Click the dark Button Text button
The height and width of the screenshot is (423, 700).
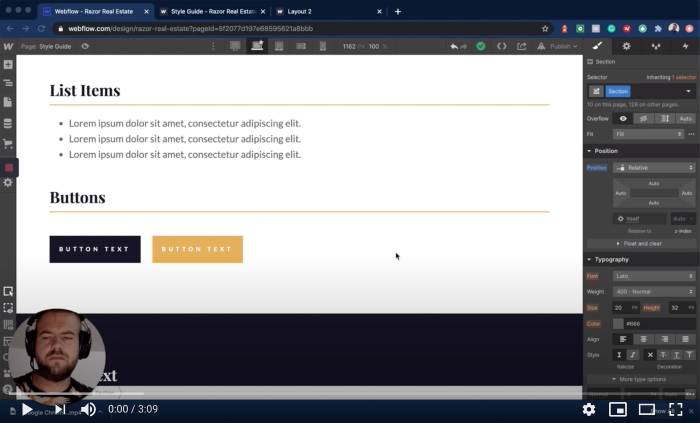click(x=95, y=249)
